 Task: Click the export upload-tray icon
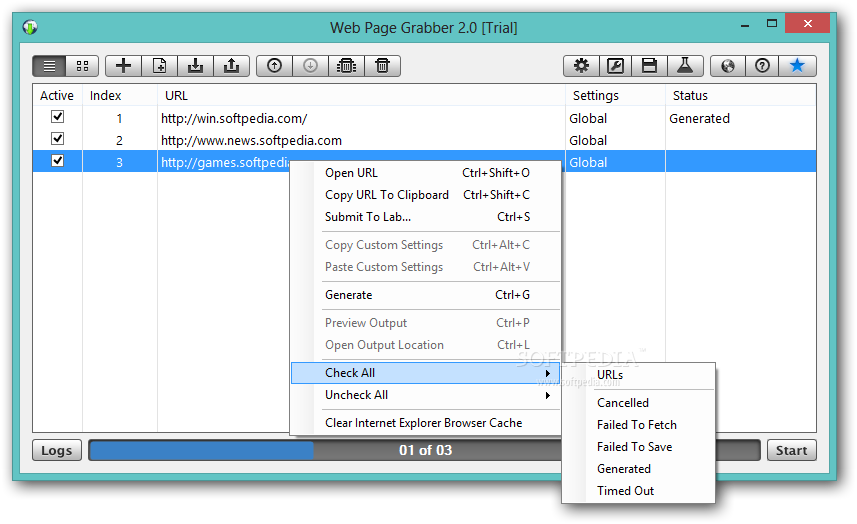point(232,66)
